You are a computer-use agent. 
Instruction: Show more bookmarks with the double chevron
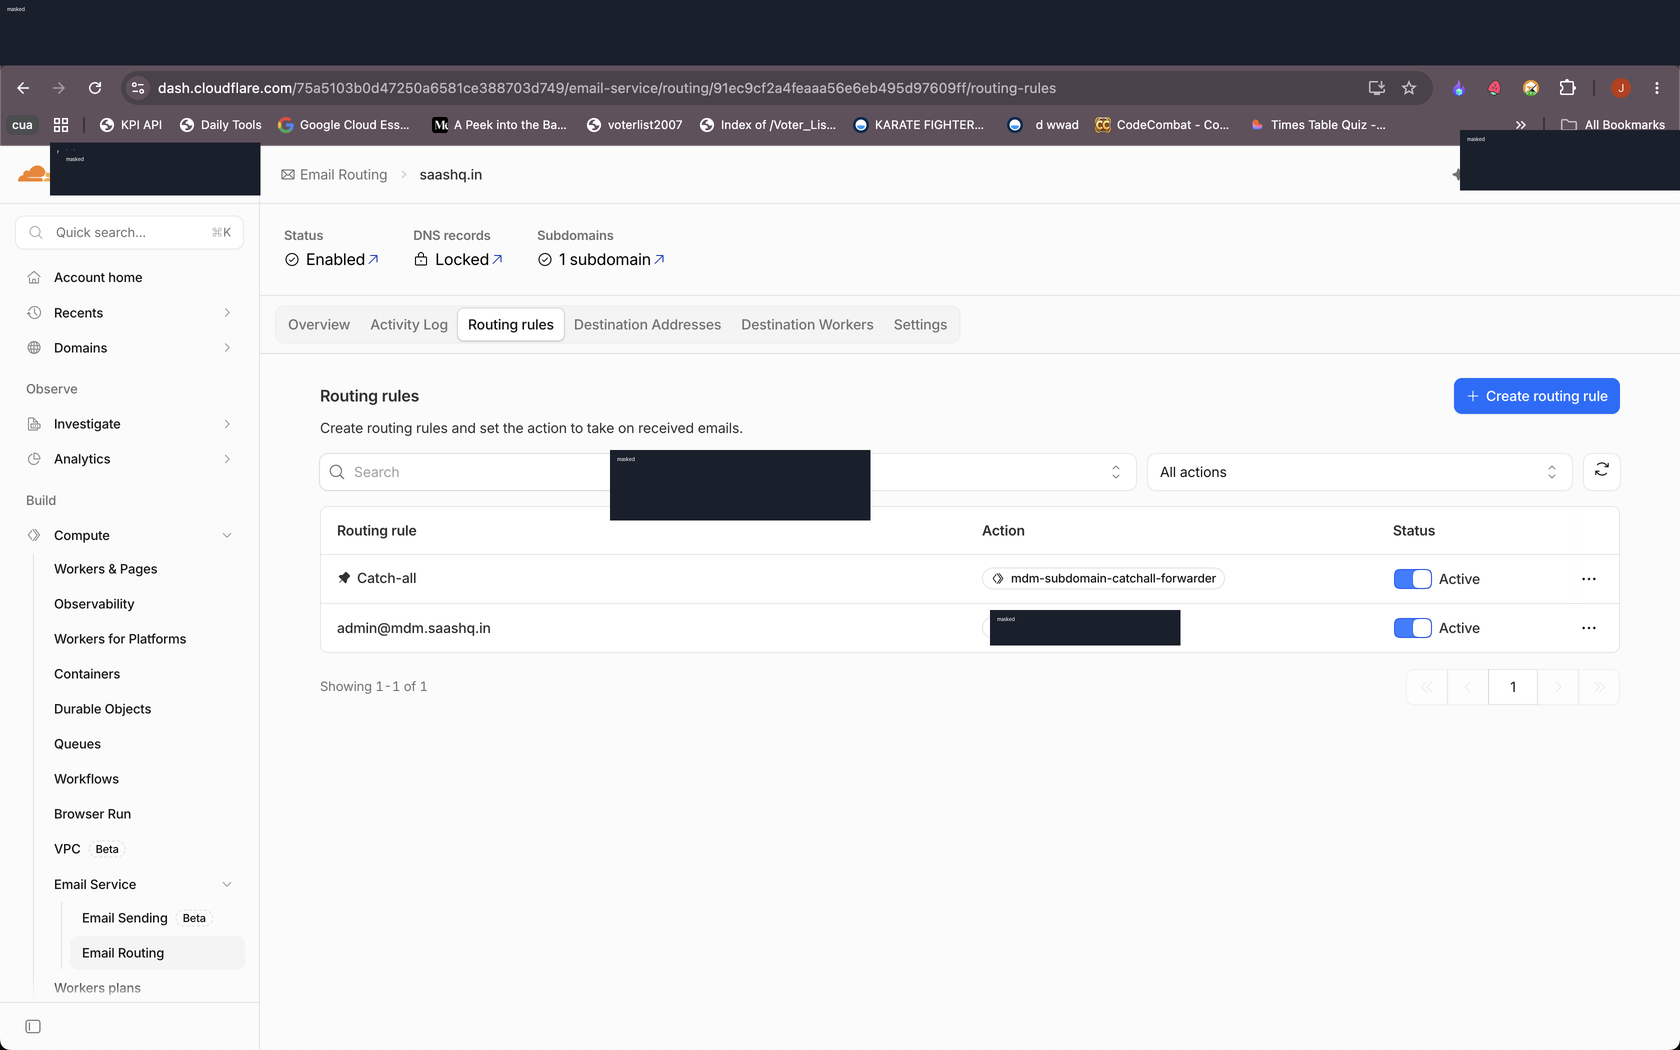pyautogui.click(x=1521, y=125)
